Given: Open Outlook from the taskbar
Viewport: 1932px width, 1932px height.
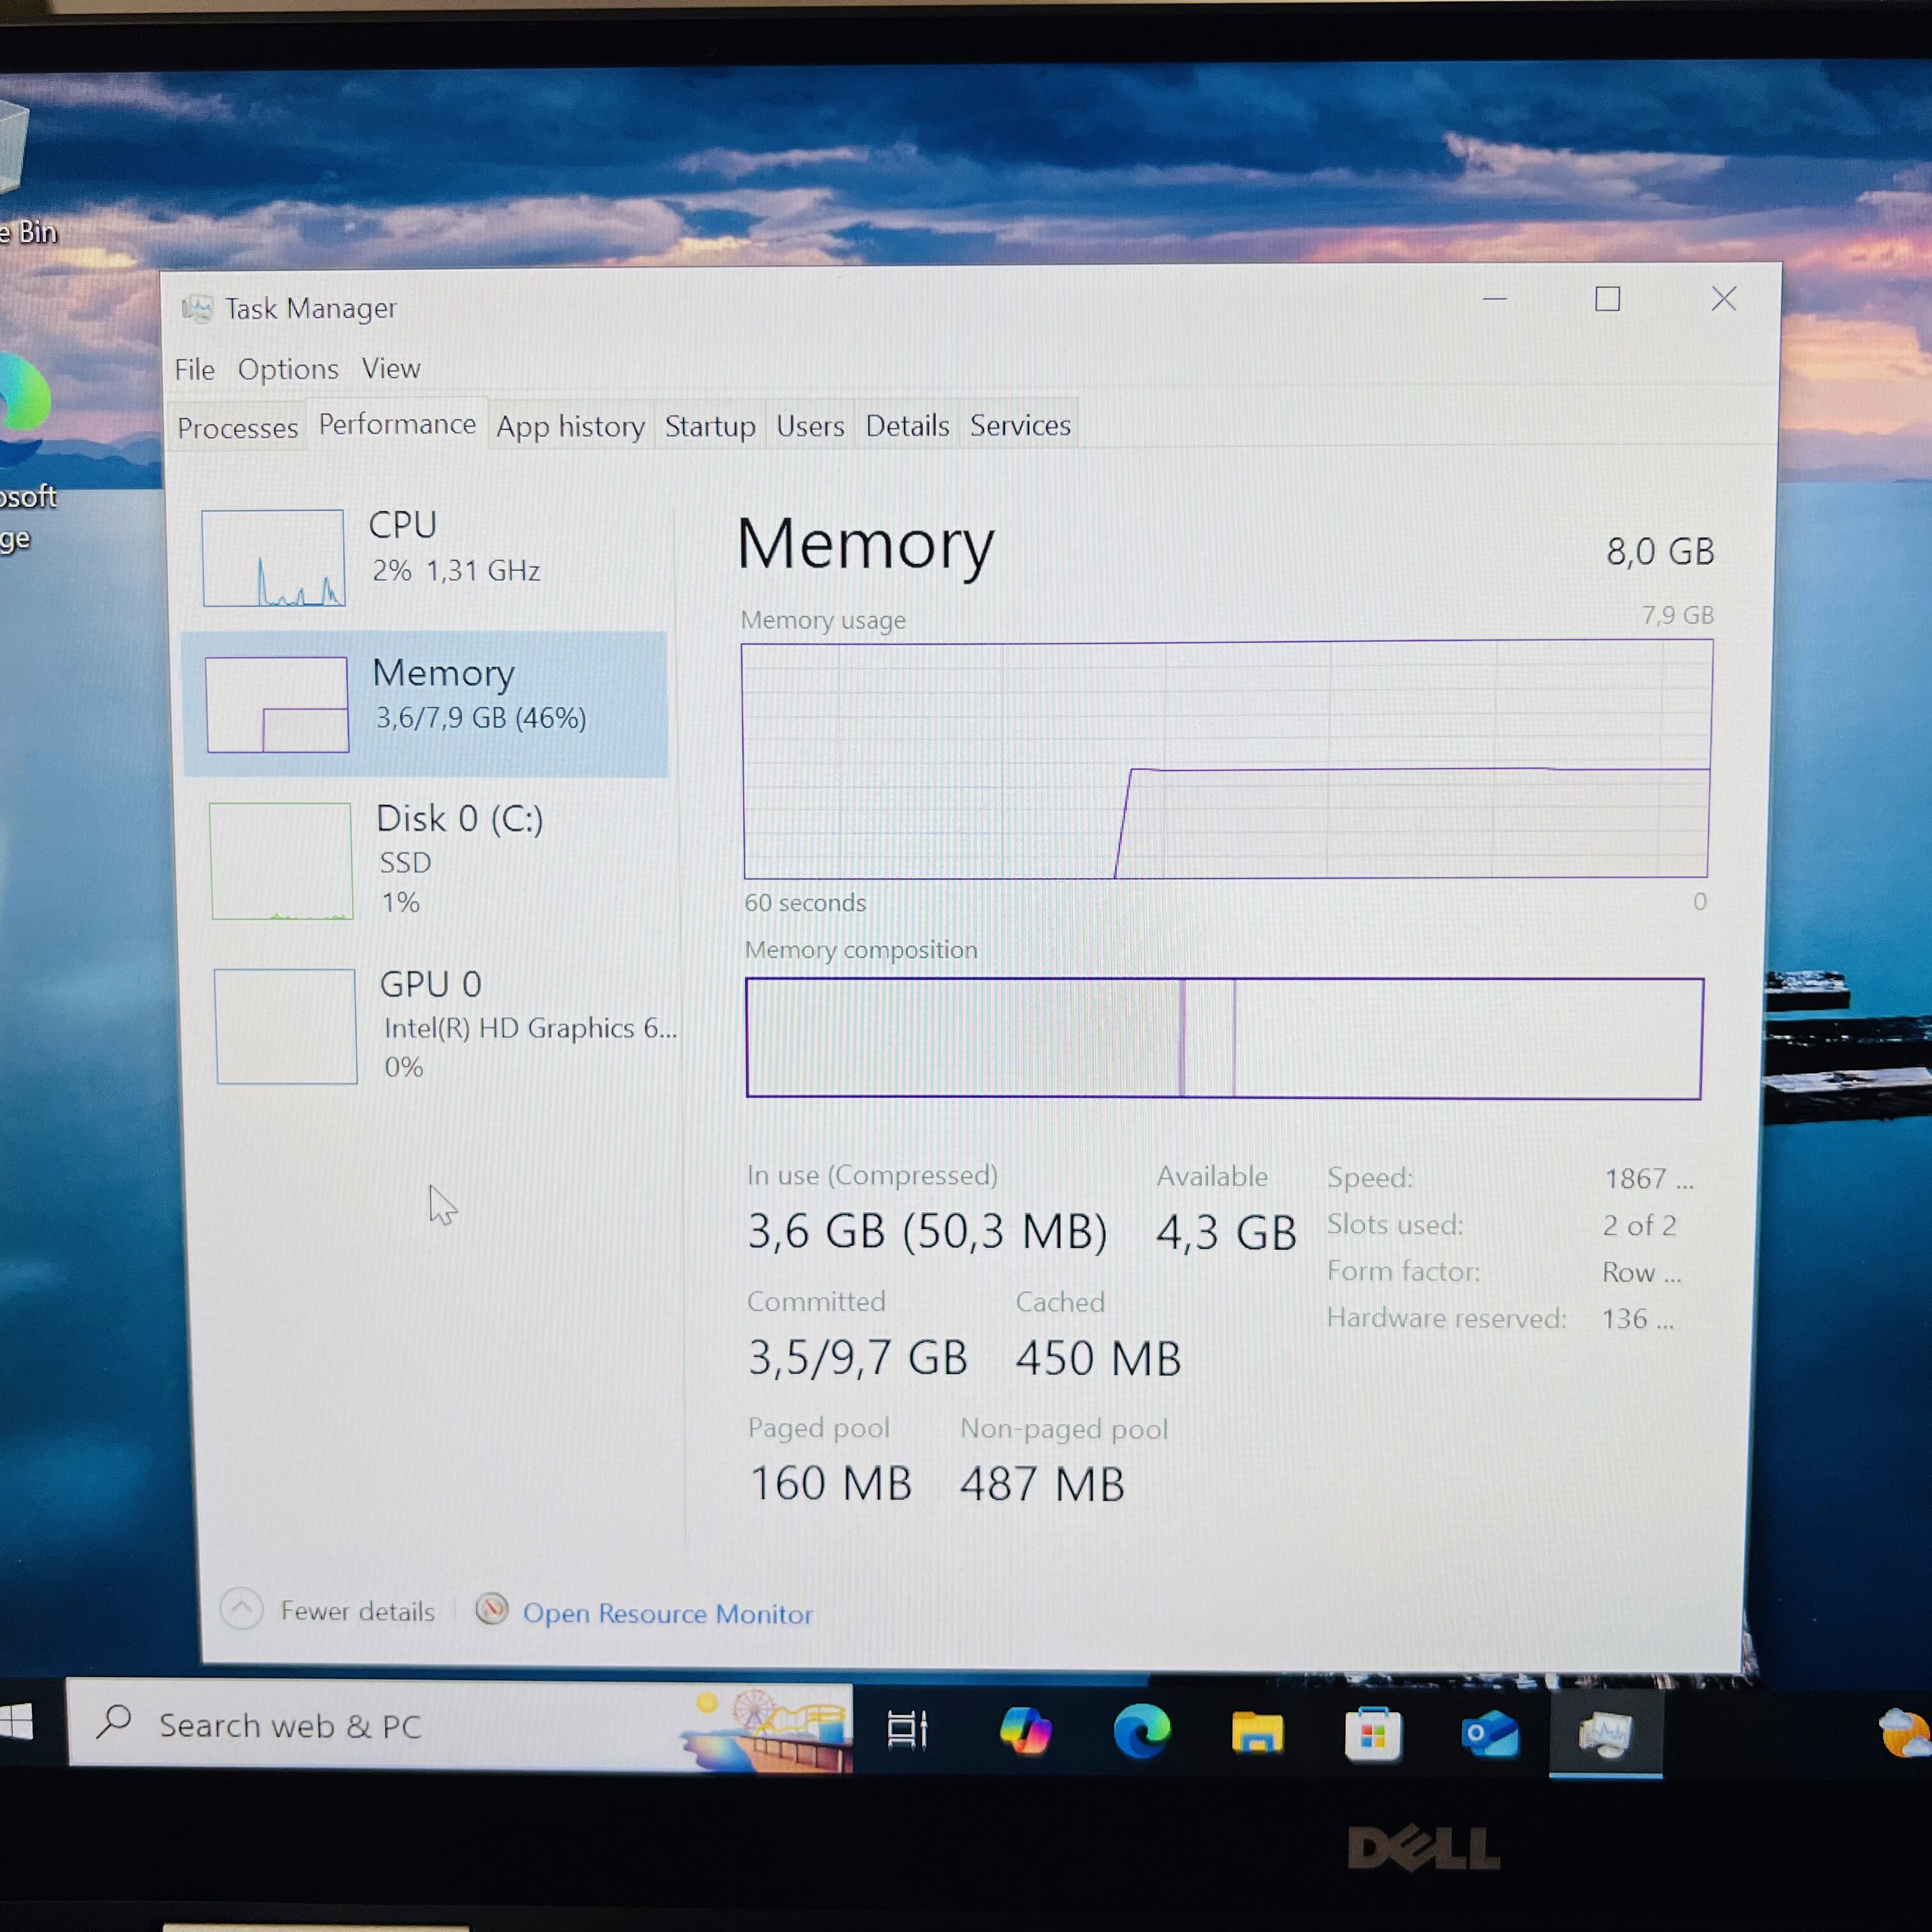Looking at the screenshot, I should pos(1489,1733).
